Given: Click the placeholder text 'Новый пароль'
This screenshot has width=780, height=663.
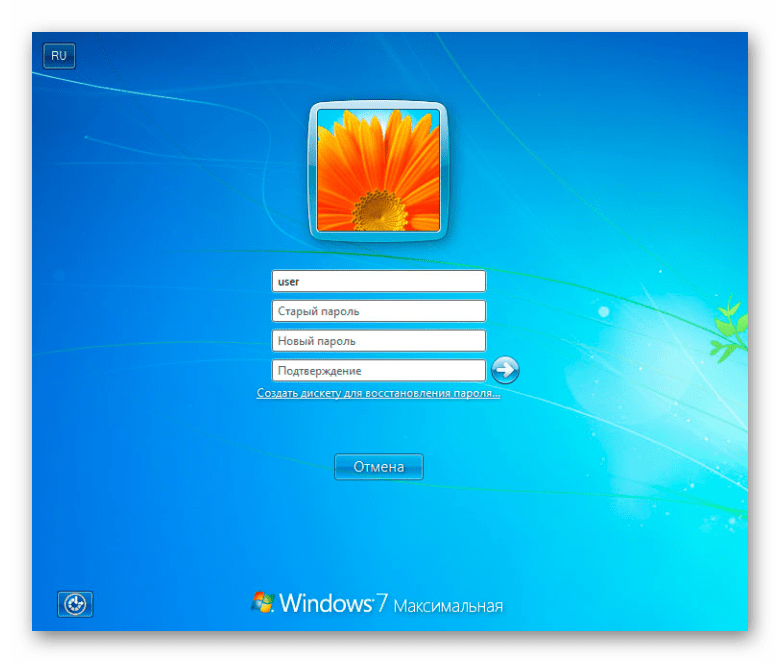Looking at the screenshot, I should (316, 341).
